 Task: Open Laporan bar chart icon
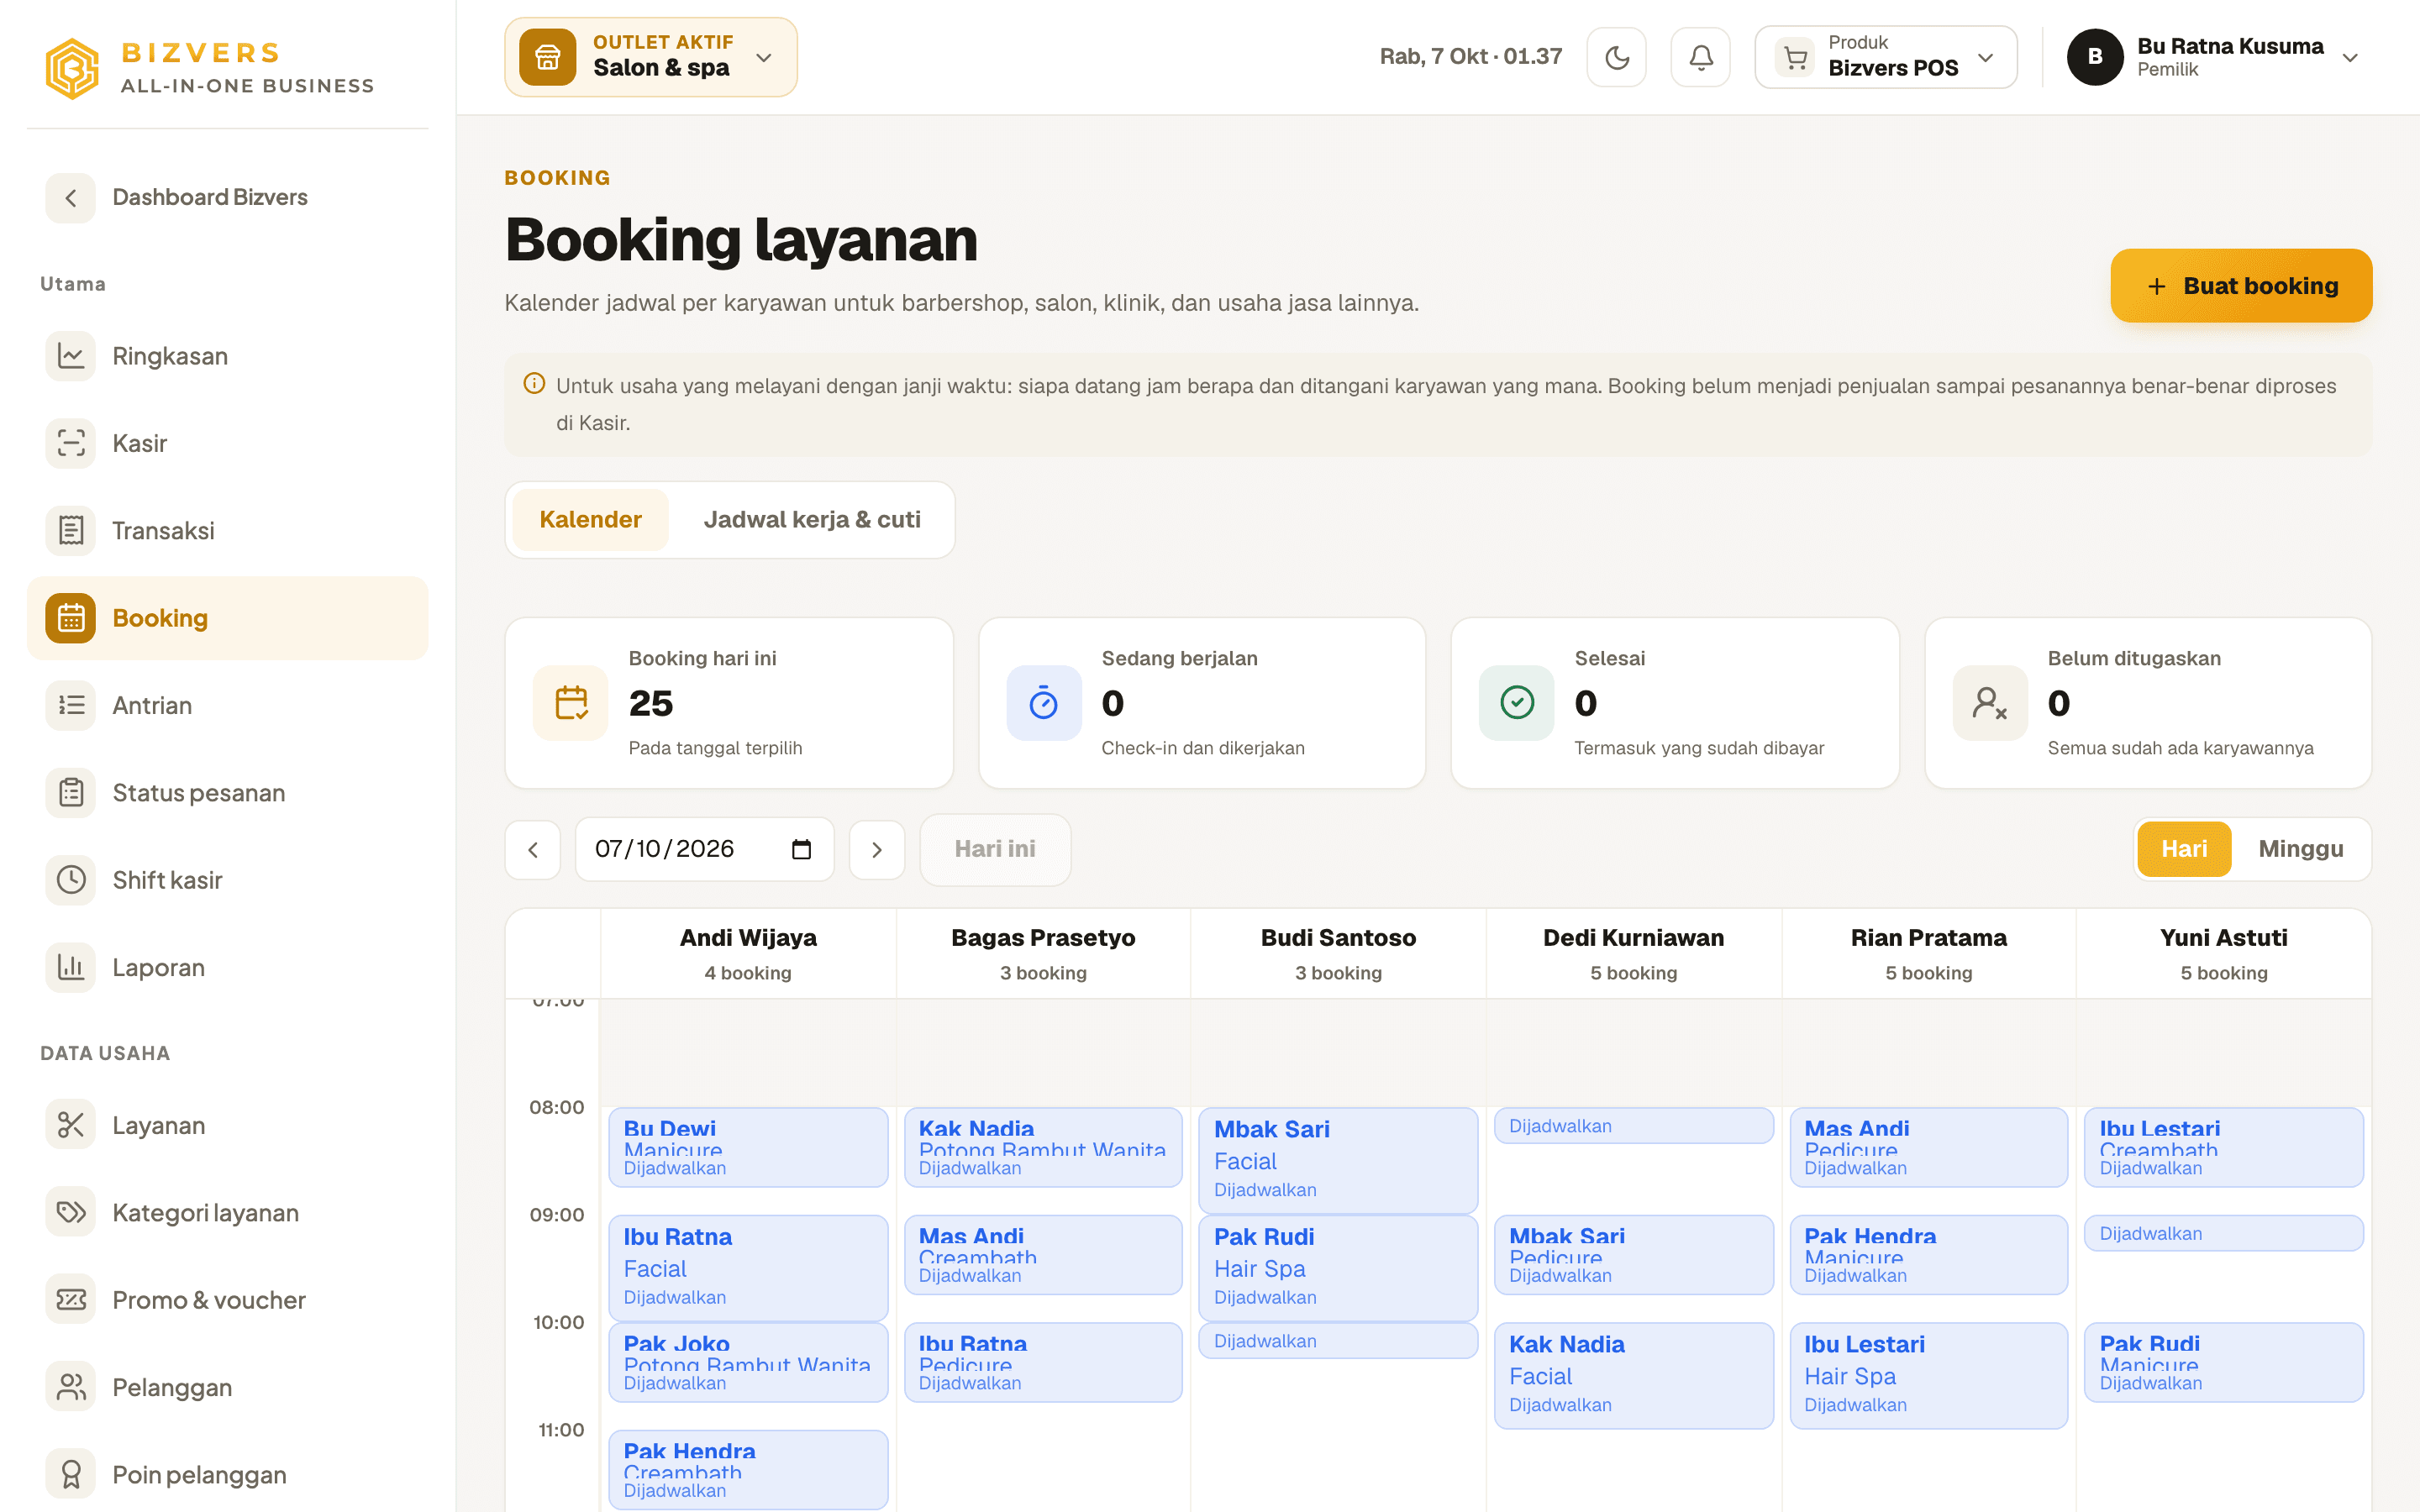(71, 967)
